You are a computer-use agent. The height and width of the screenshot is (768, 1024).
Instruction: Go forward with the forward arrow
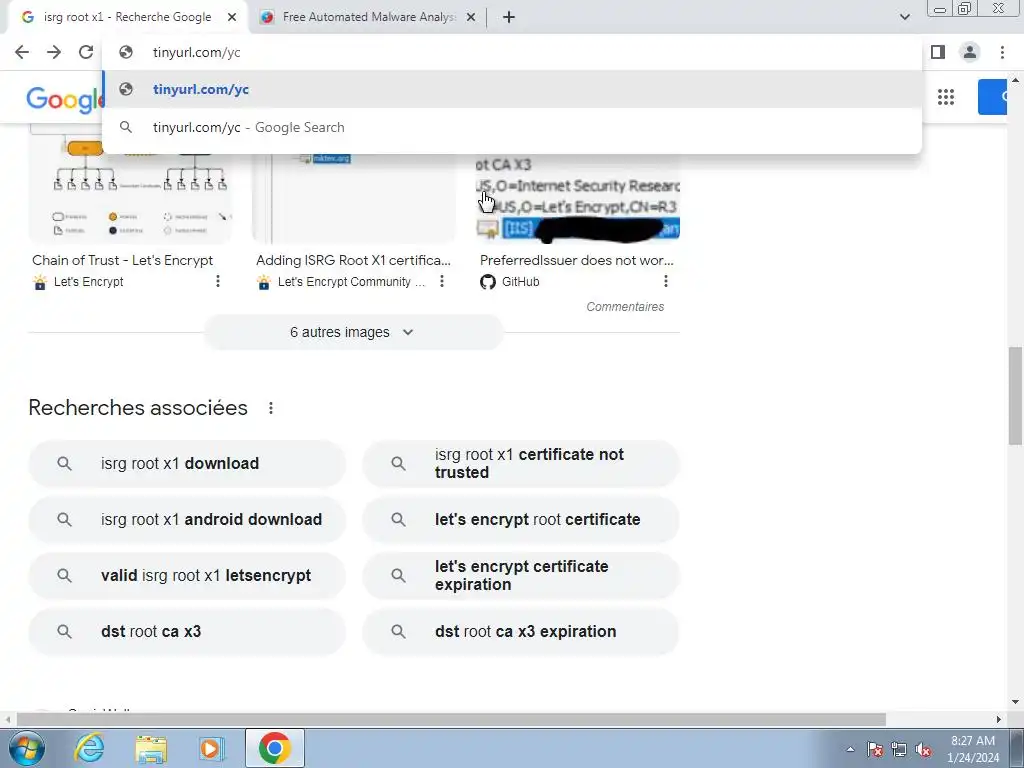pyautogui.click(x=54, y=52)
